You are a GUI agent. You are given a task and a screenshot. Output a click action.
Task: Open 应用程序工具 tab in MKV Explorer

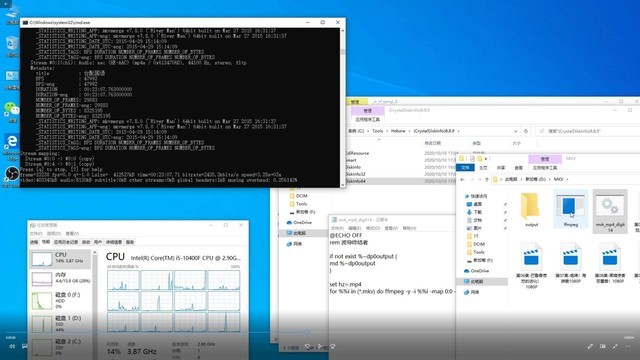(545, 168)
